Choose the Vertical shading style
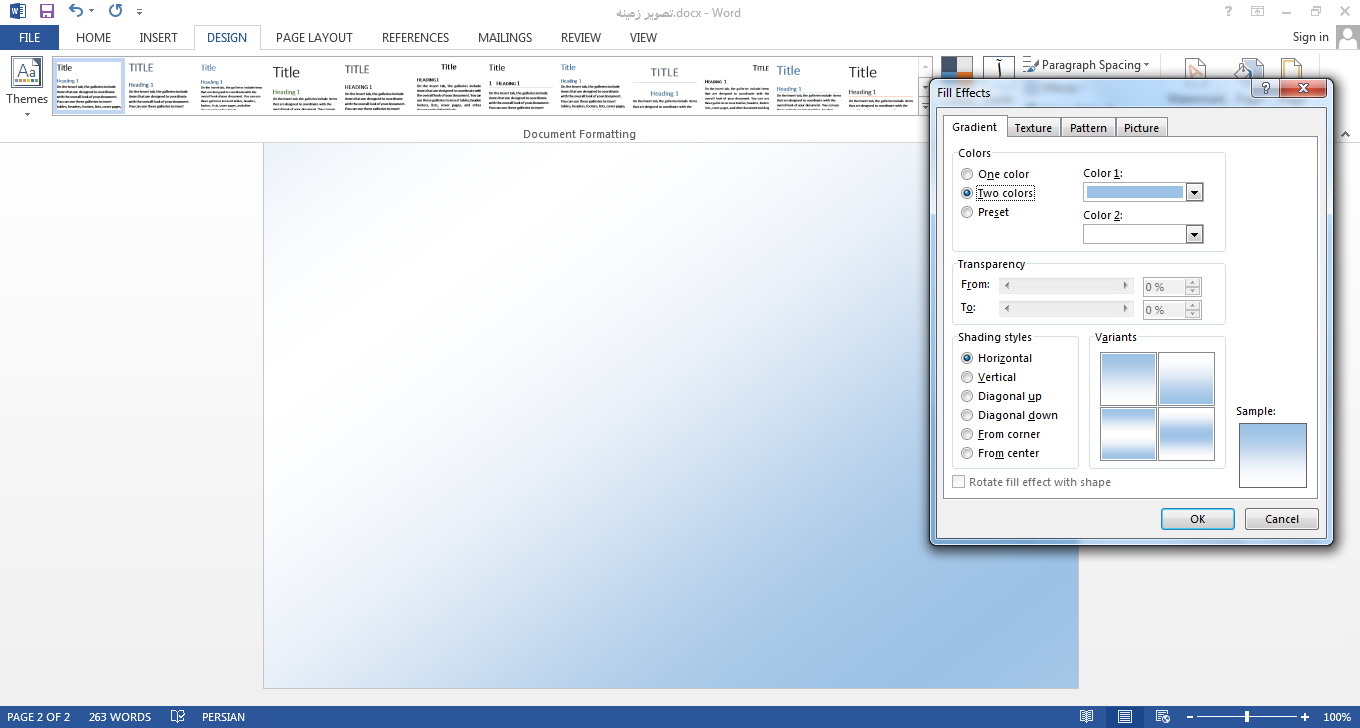 tap(967, 377)
